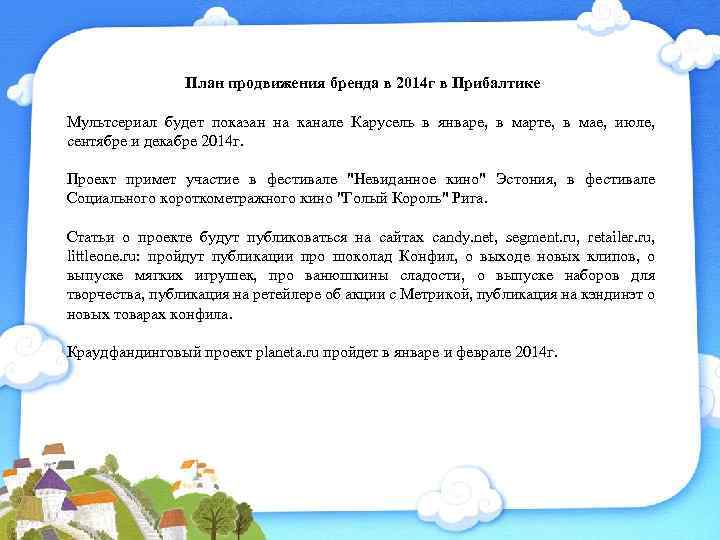Click the site name "littleone.ru"
Screen dimensions: 720x540
pos(102,256)
